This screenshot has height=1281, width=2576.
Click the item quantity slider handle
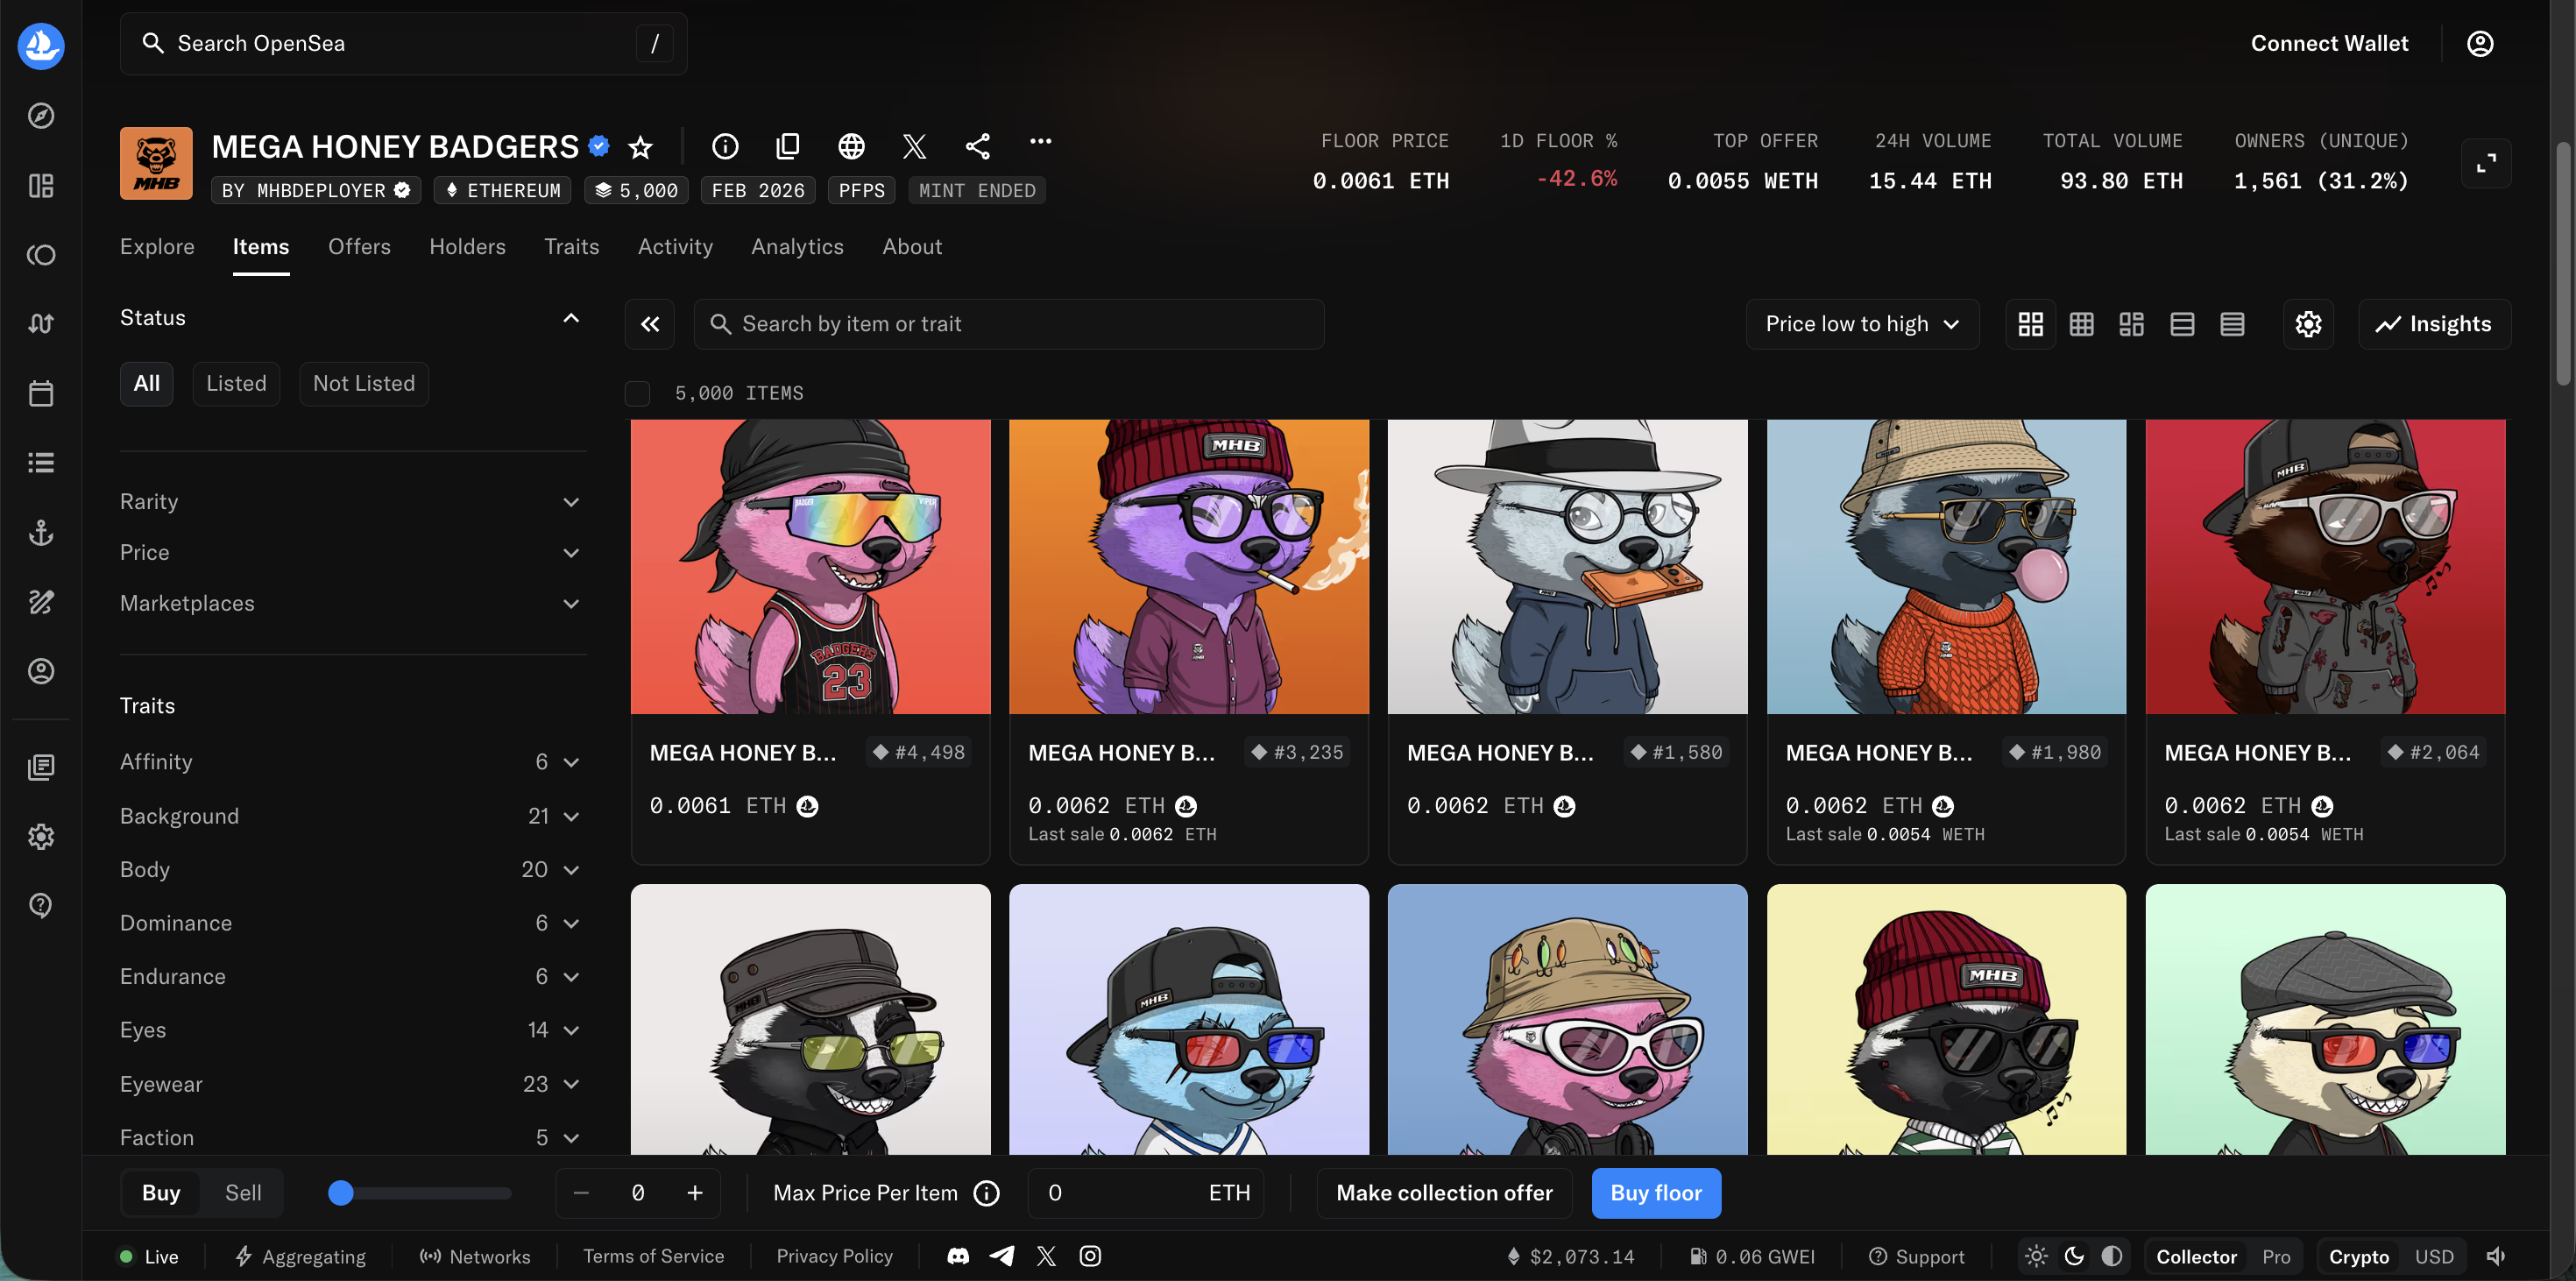coord(341,1193)
